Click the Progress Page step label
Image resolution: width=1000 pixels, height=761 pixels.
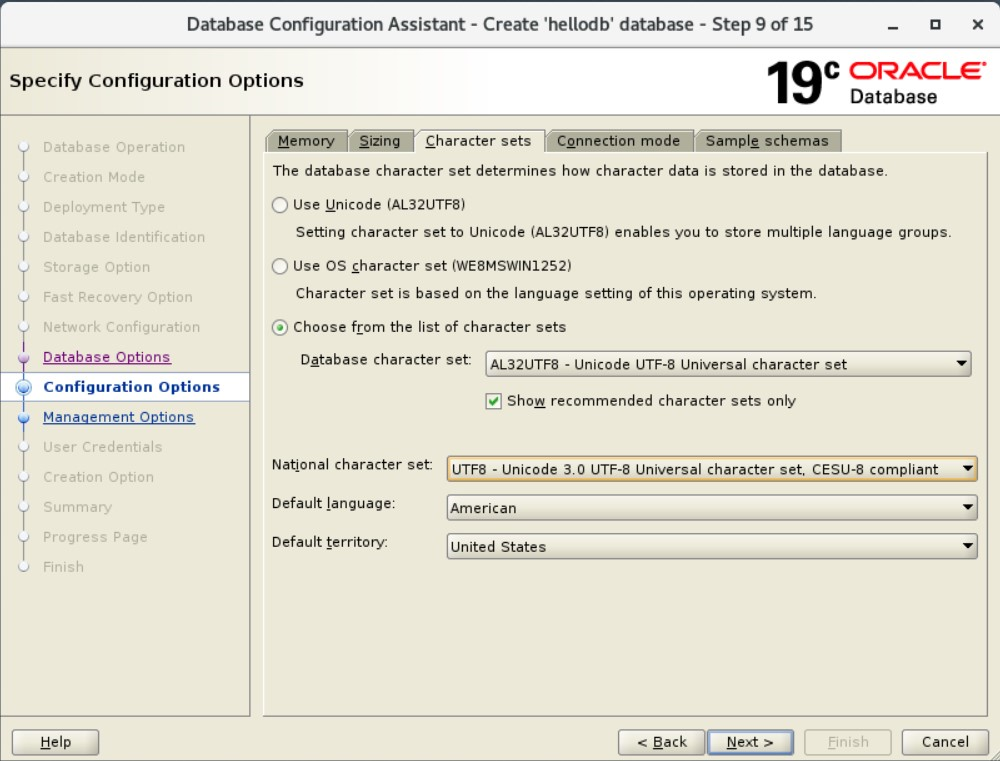pyautogui.click(x=95, y=537)
